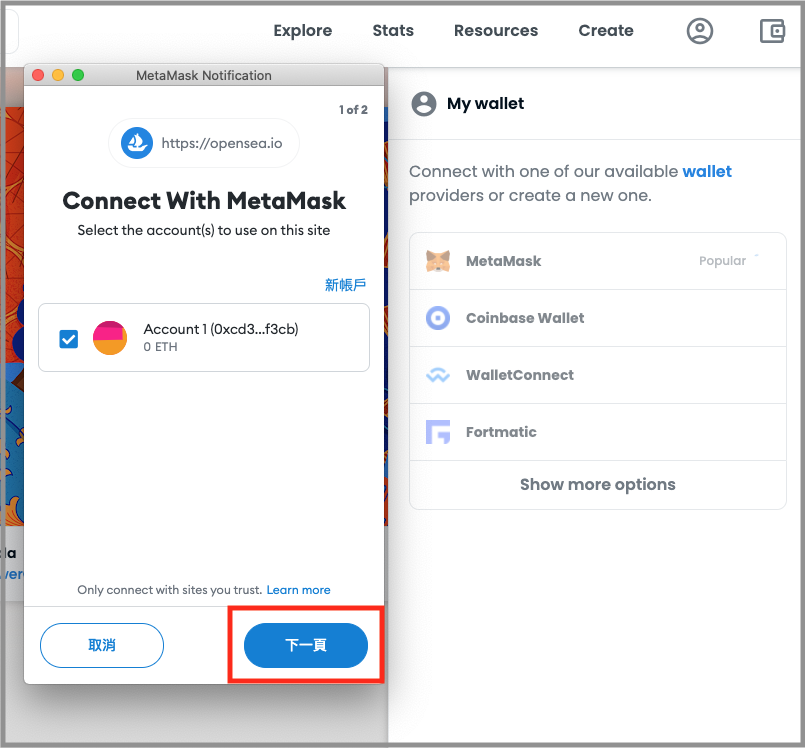Click Account 1 colorful avatar

point(110,338)
